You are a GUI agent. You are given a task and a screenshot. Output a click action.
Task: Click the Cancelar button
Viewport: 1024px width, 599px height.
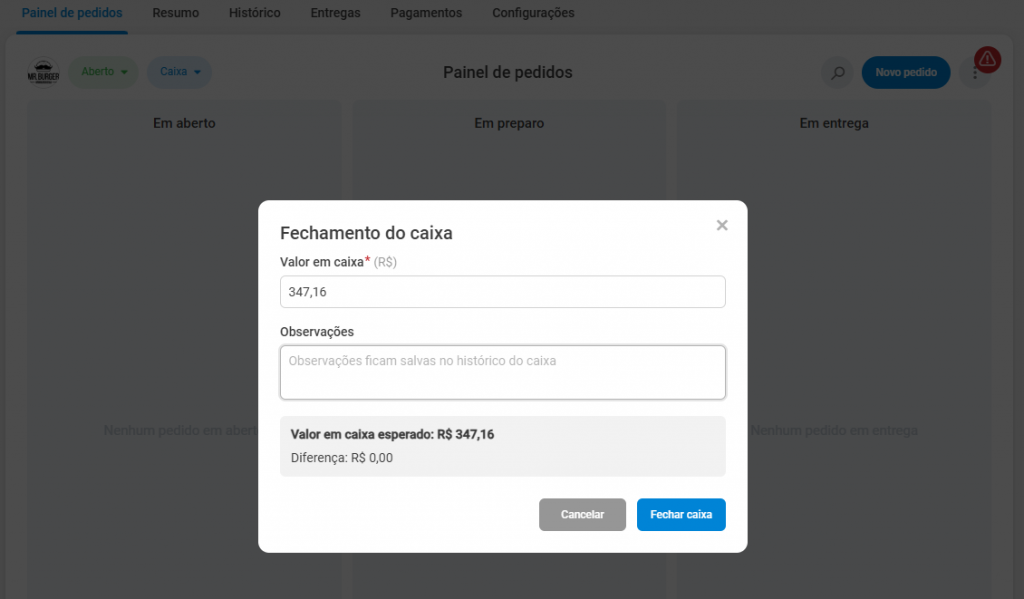click(582, 514)
